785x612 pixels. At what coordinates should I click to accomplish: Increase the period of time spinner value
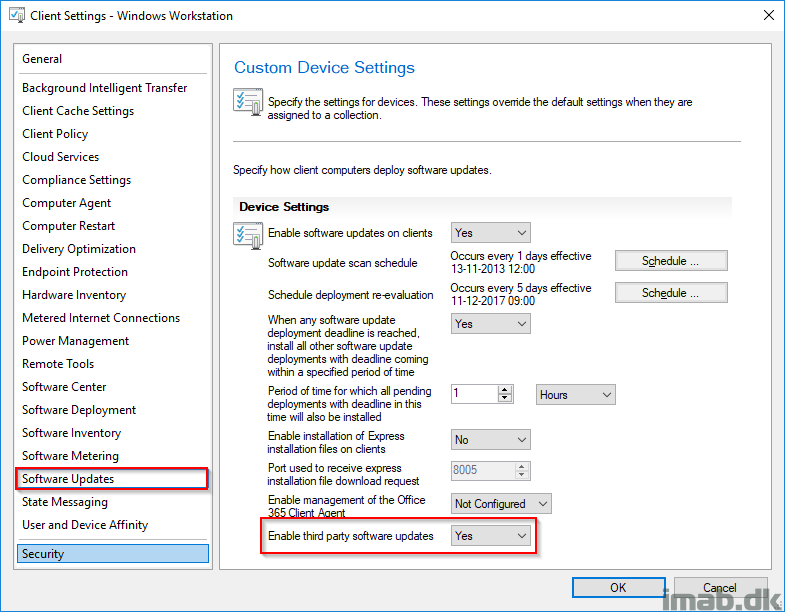pos(506,389)
